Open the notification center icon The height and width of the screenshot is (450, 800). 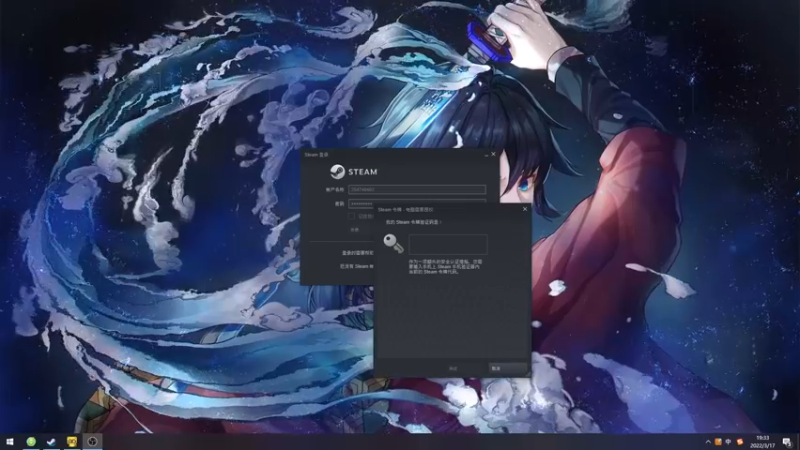coord(787,442)
